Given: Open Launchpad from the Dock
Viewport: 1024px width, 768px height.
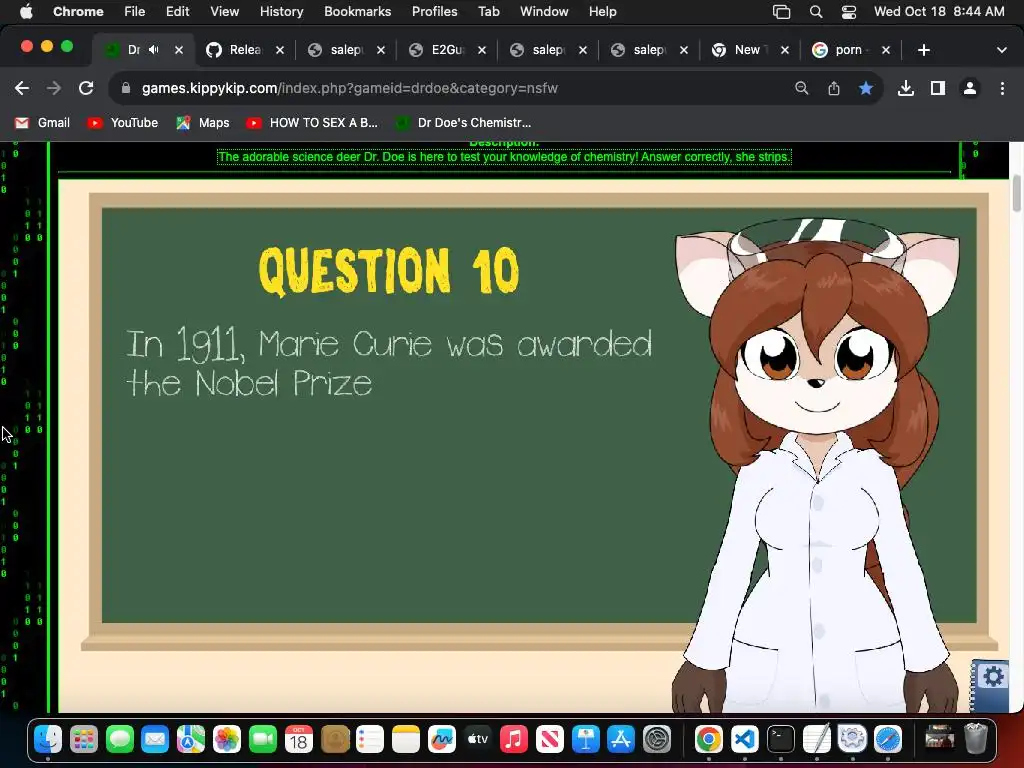Looking at the screenshot, I should click(84, 739).
